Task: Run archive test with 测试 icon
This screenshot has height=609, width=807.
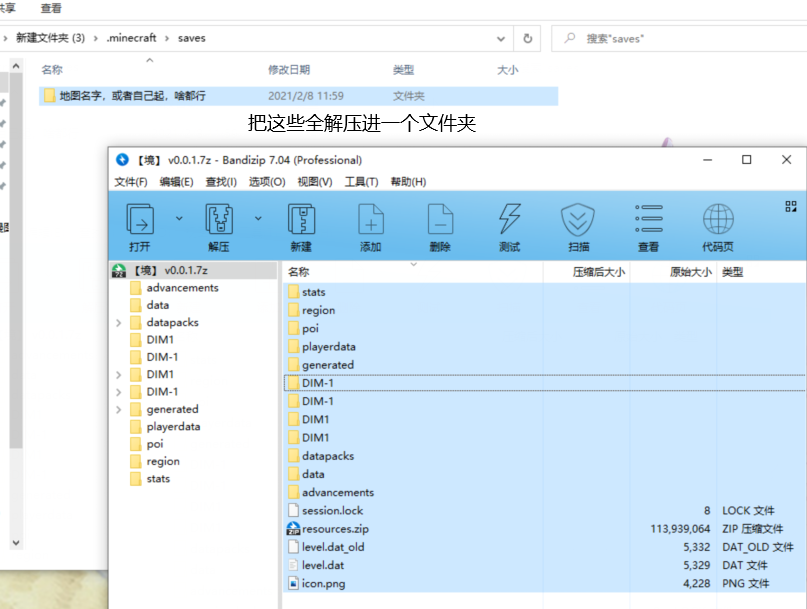Action: pyautogui.click(x=509, y=220)
